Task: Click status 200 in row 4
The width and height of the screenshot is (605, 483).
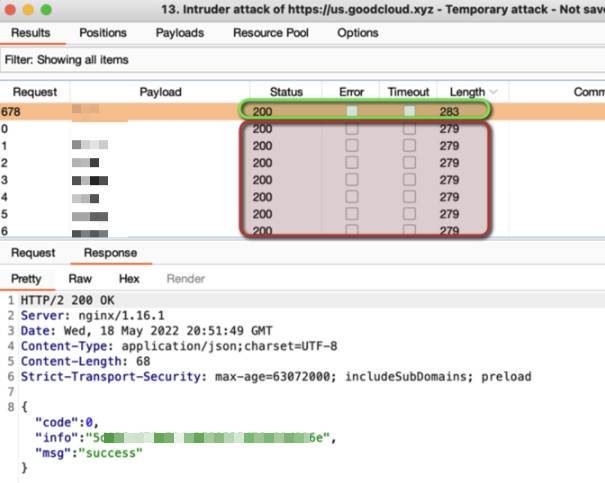Action: pyautogui.click(x=262, y=197)
